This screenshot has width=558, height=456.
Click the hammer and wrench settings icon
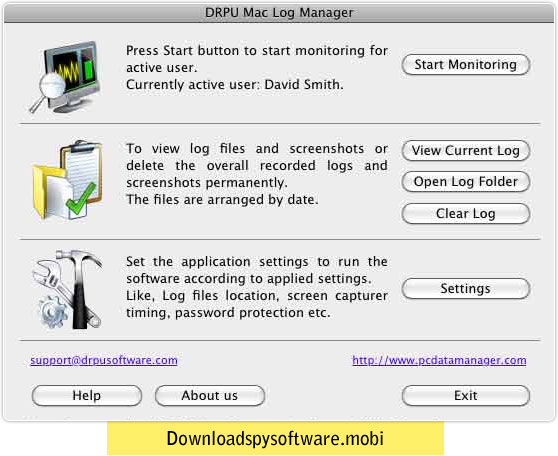click(x=68, y=289)
